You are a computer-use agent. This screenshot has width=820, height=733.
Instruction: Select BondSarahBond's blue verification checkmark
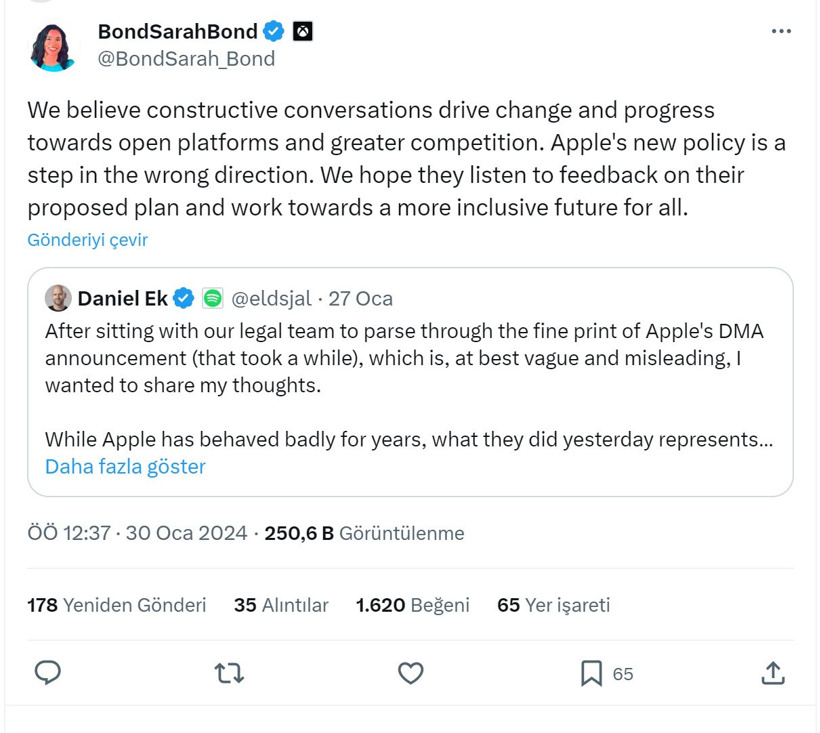tap(272, 30)
